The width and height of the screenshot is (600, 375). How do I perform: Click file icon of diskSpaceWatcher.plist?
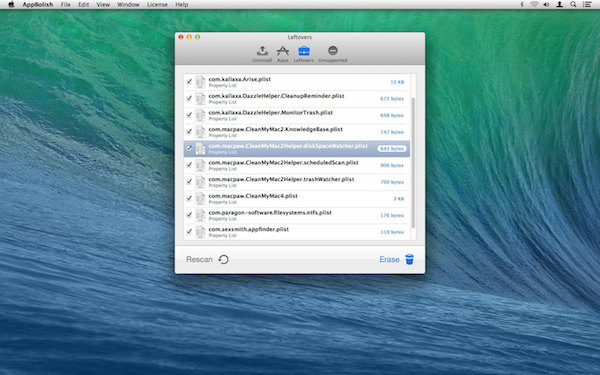pyautogui.click(x=200, y=148)
